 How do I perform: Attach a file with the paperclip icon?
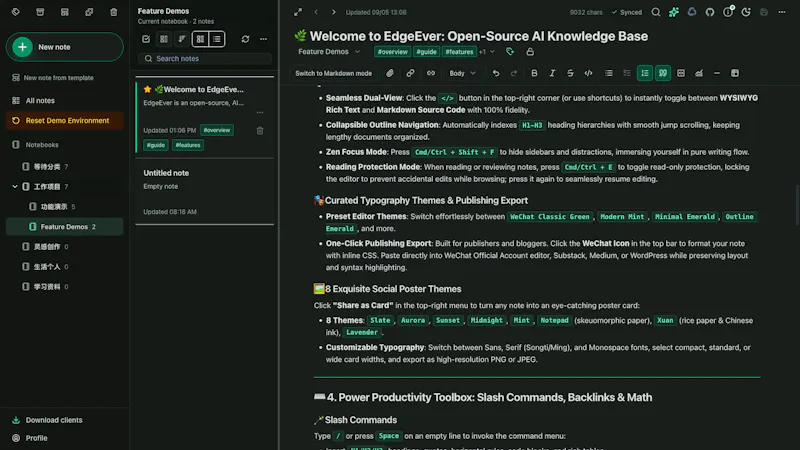tap(390, 73)
